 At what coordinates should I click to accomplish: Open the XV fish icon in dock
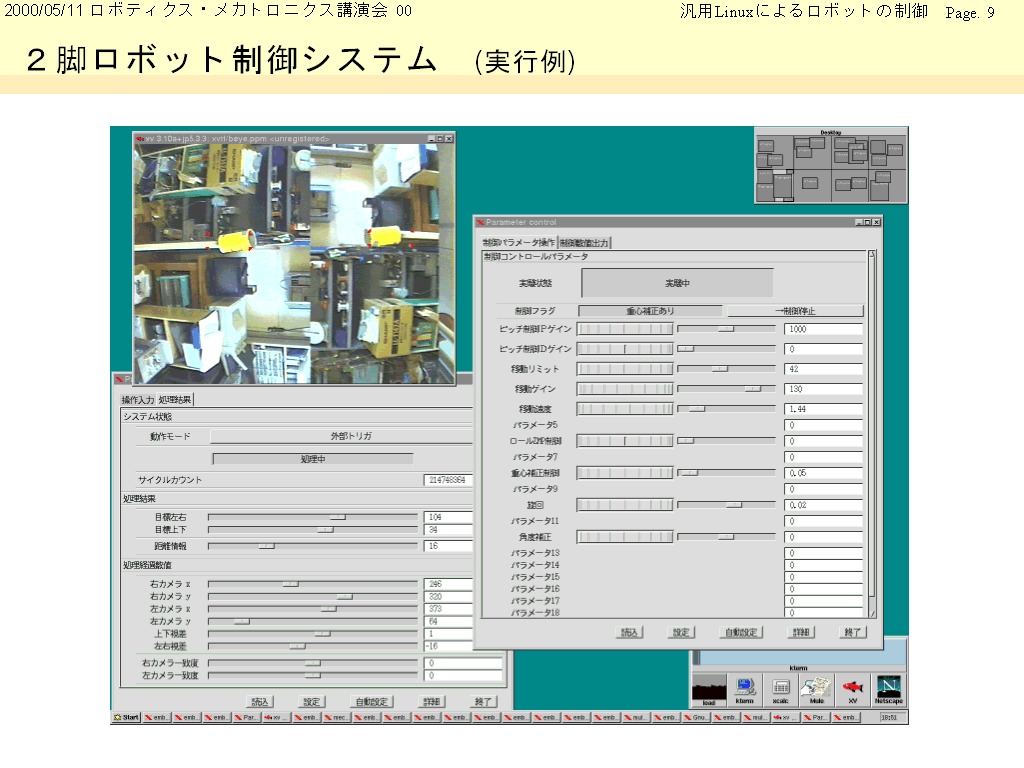852,690
